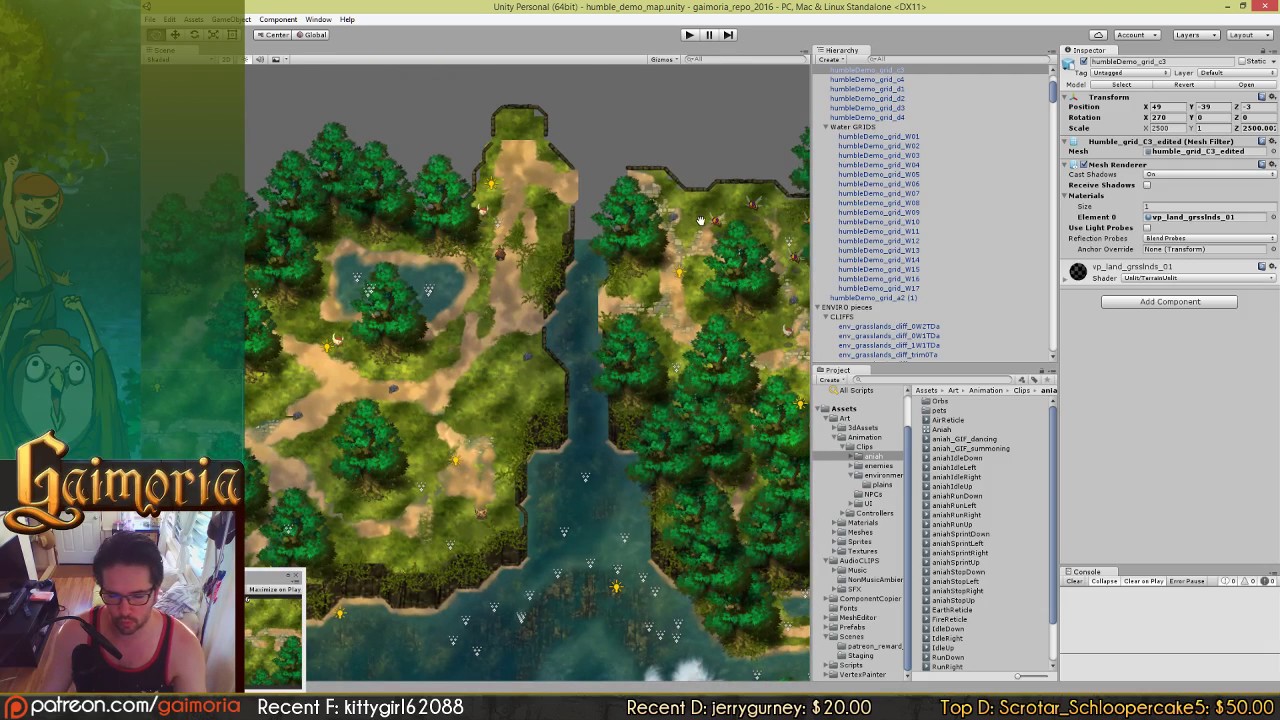
Task: Toggle the Receive Shadows checkbox
Action: click(1147, 186)
